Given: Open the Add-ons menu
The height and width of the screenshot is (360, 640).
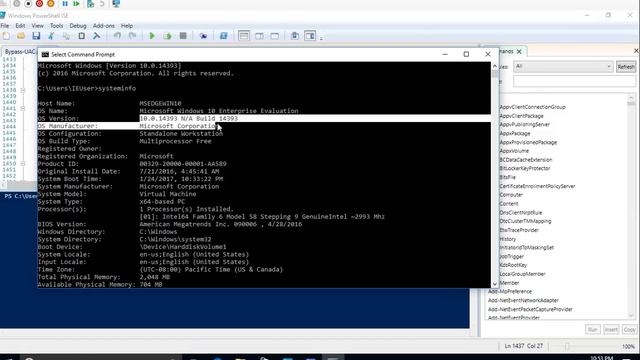Looking at the screenshot, I should tap(104, 25).
